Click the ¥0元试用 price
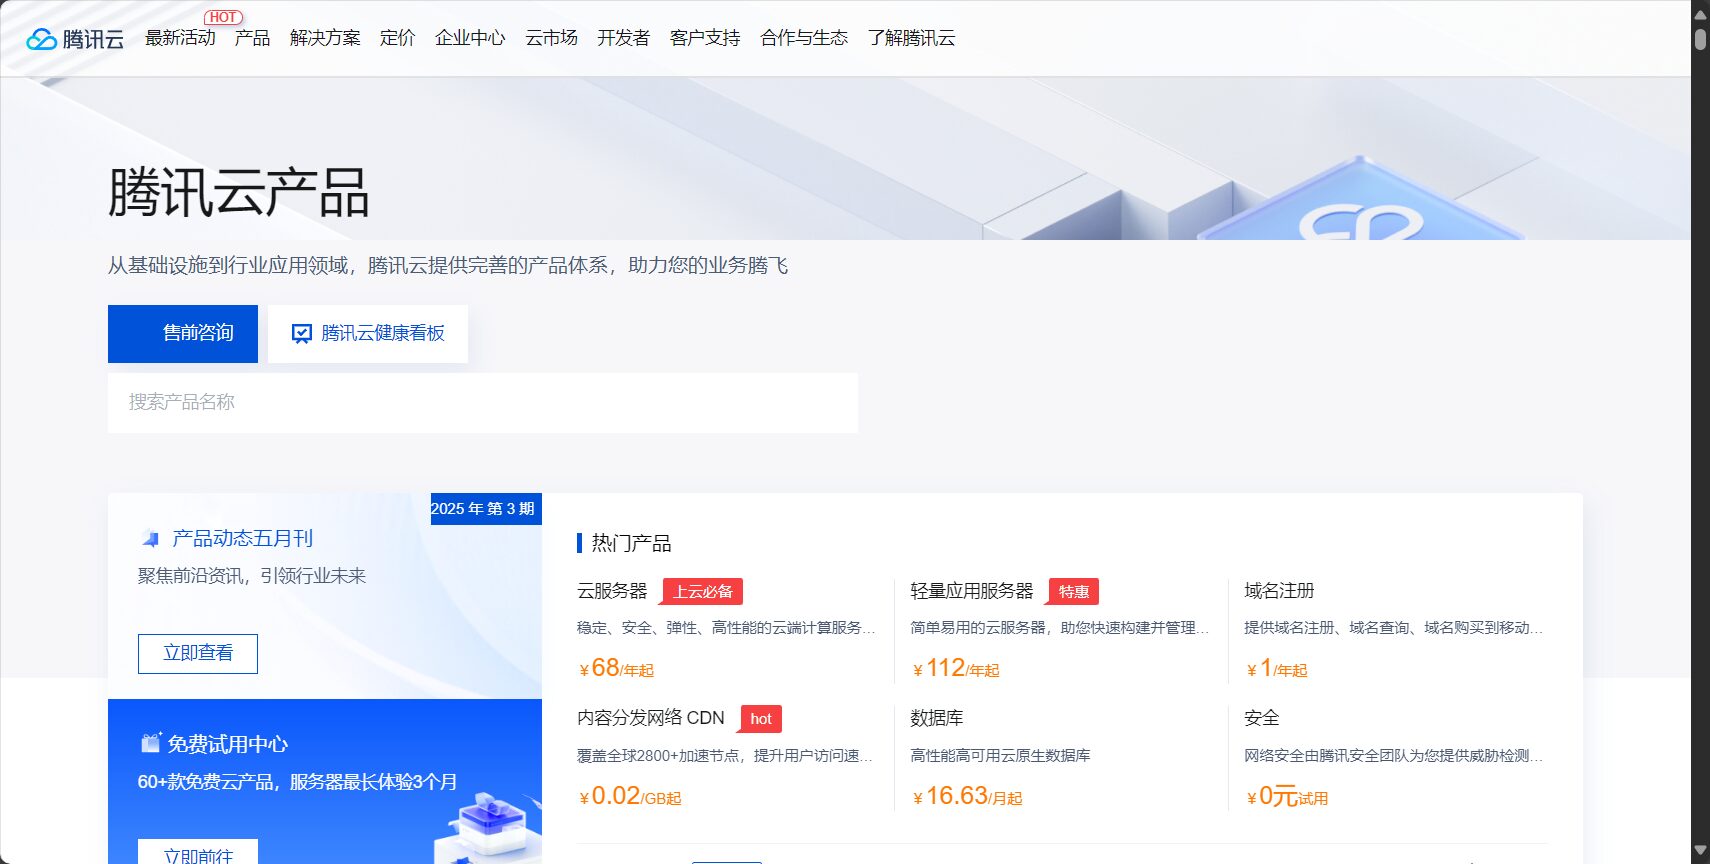Screen dimensions: 1710x864 [x=1287, y=796]
